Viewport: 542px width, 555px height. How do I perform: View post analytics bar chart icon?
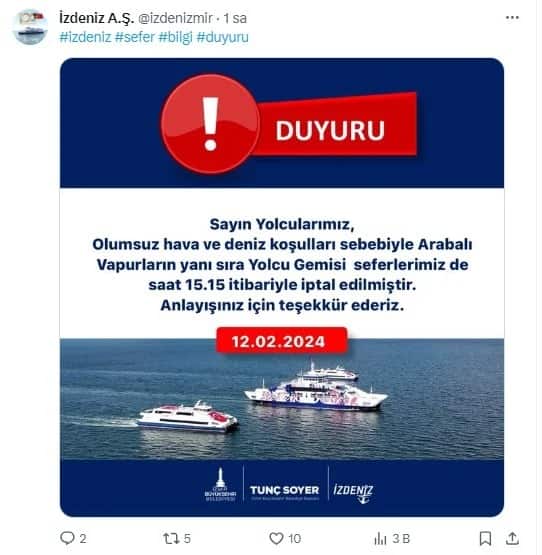pyautogui.click(x=380, y=539)
